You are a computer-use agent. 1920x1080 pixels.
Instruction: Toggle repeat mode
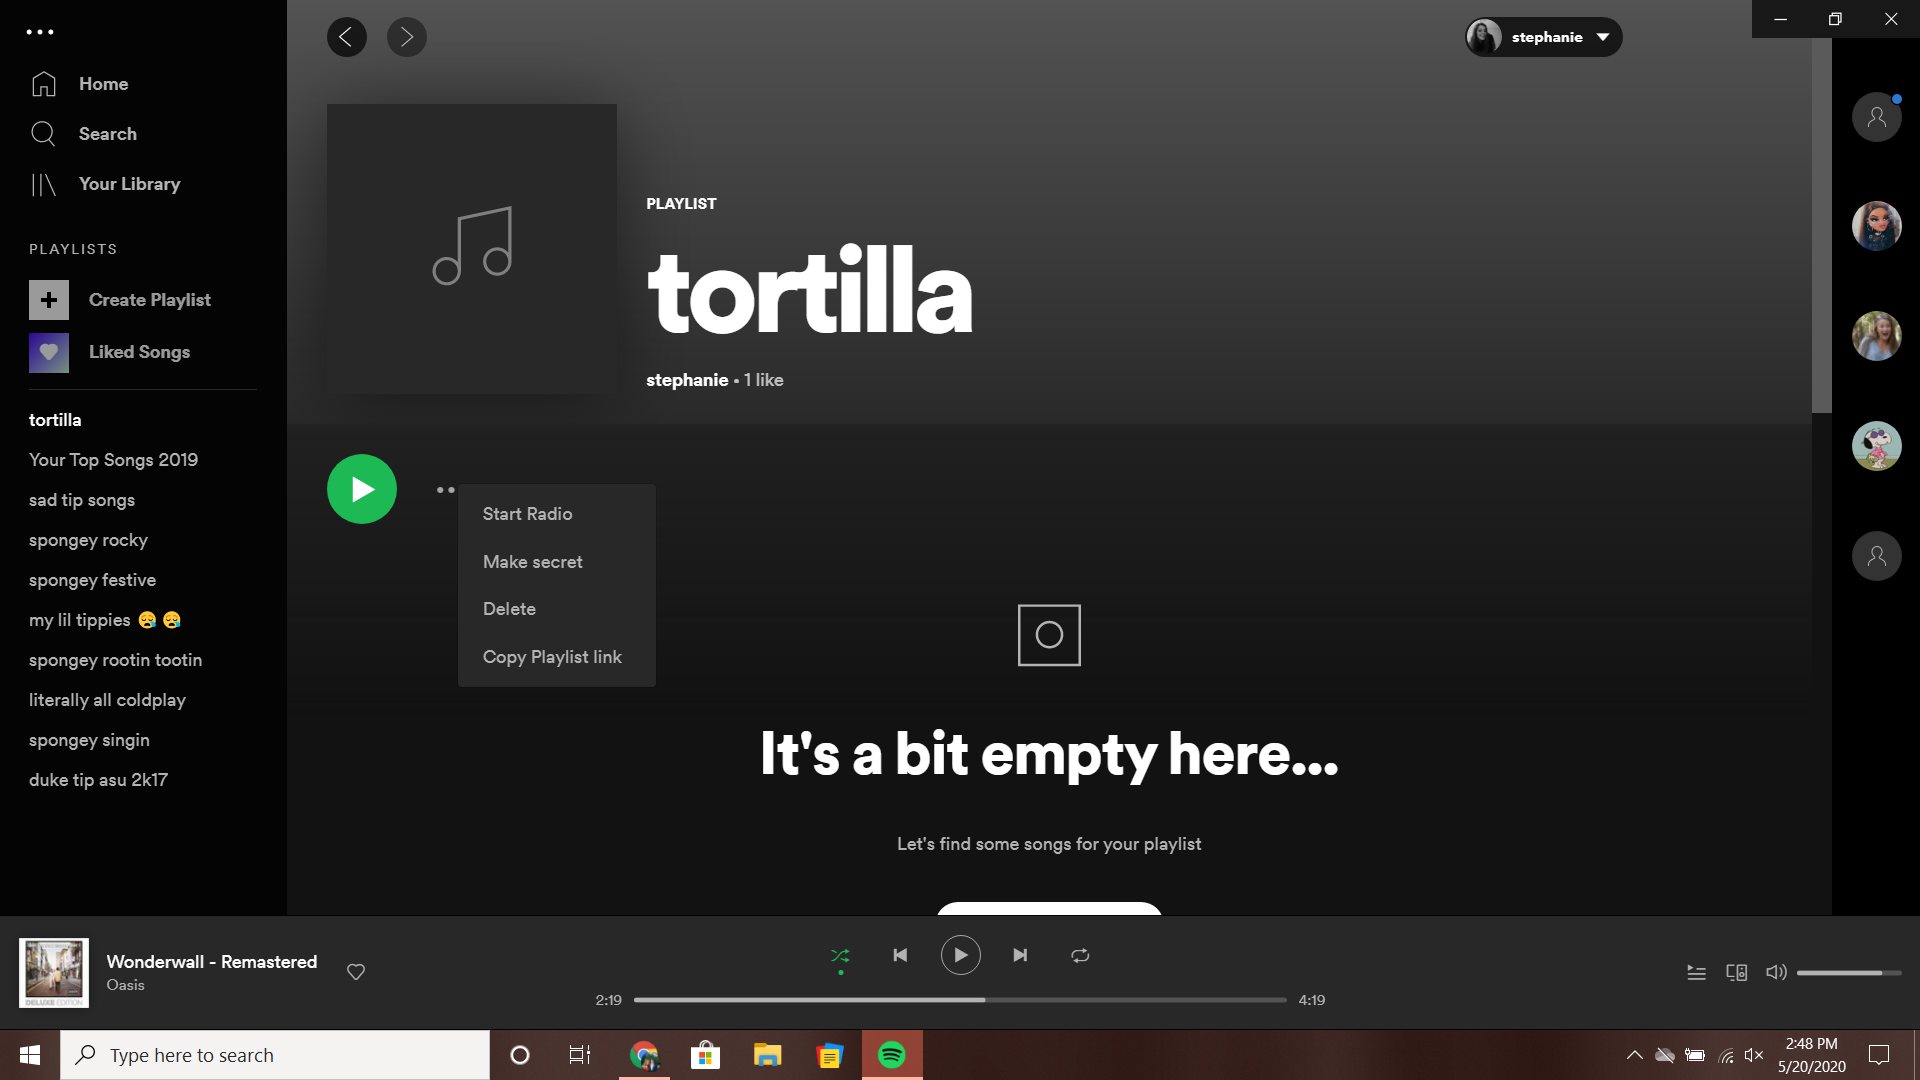1080,955
